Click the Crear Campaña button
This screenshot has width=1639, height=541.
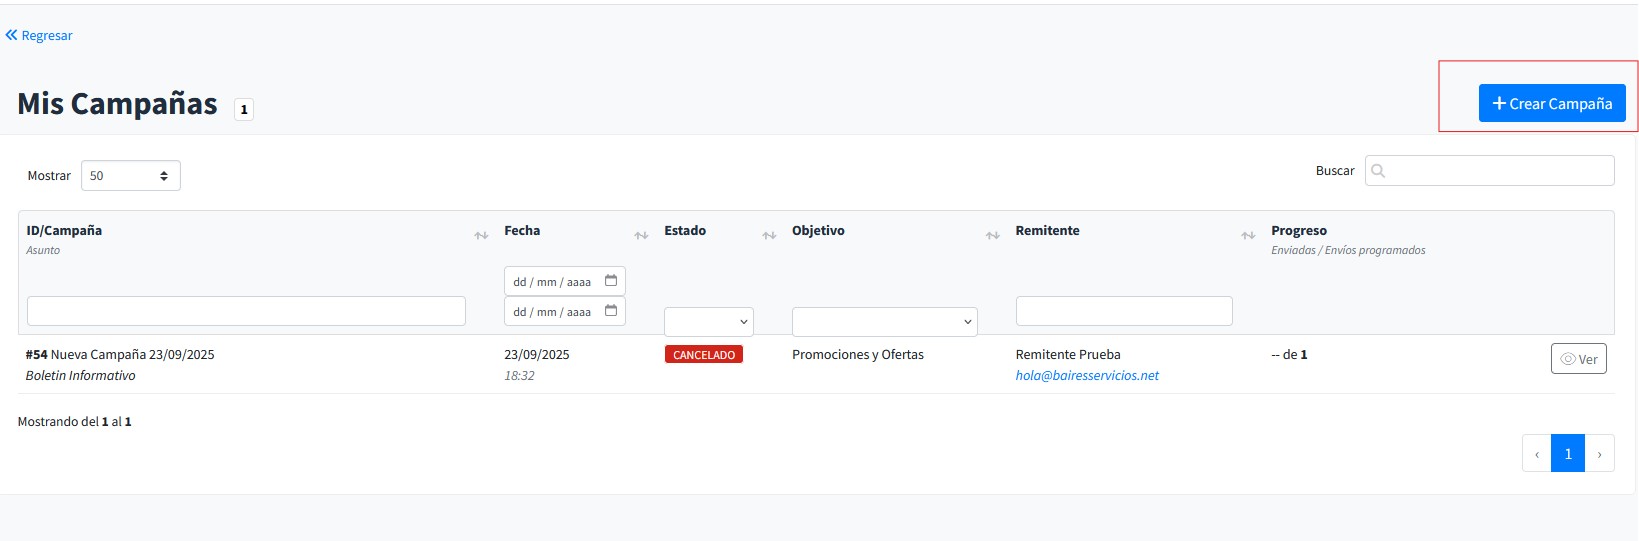coord(1551,103)
